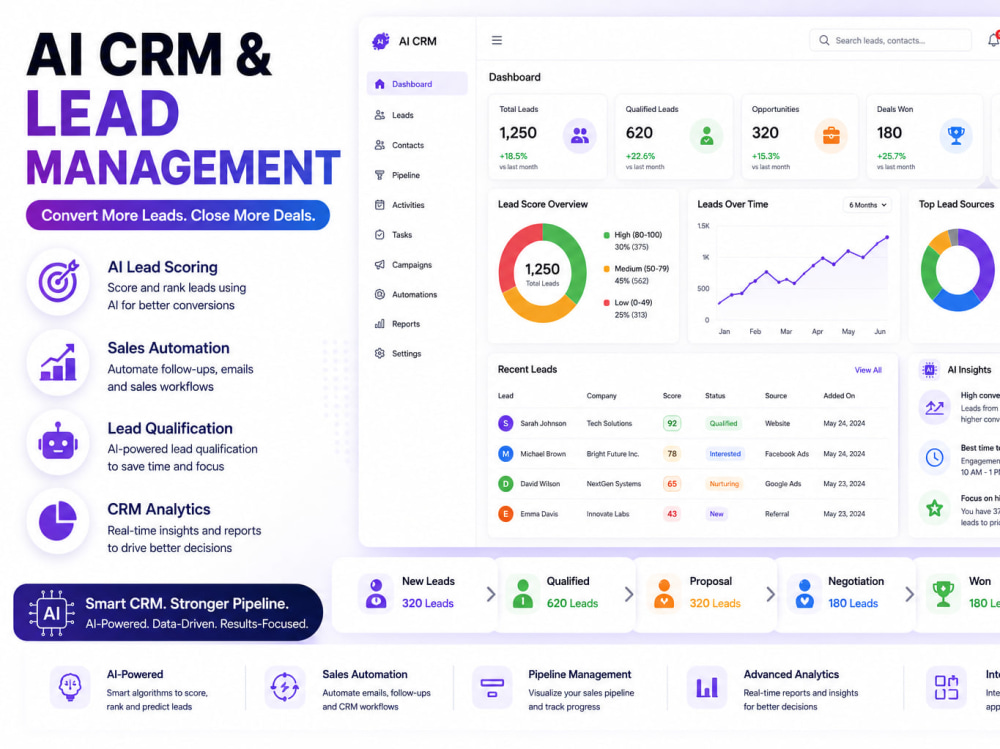1000x749 pixels.
Task: Click the AI CRM logo icon
Action: [x=381, y=41]
